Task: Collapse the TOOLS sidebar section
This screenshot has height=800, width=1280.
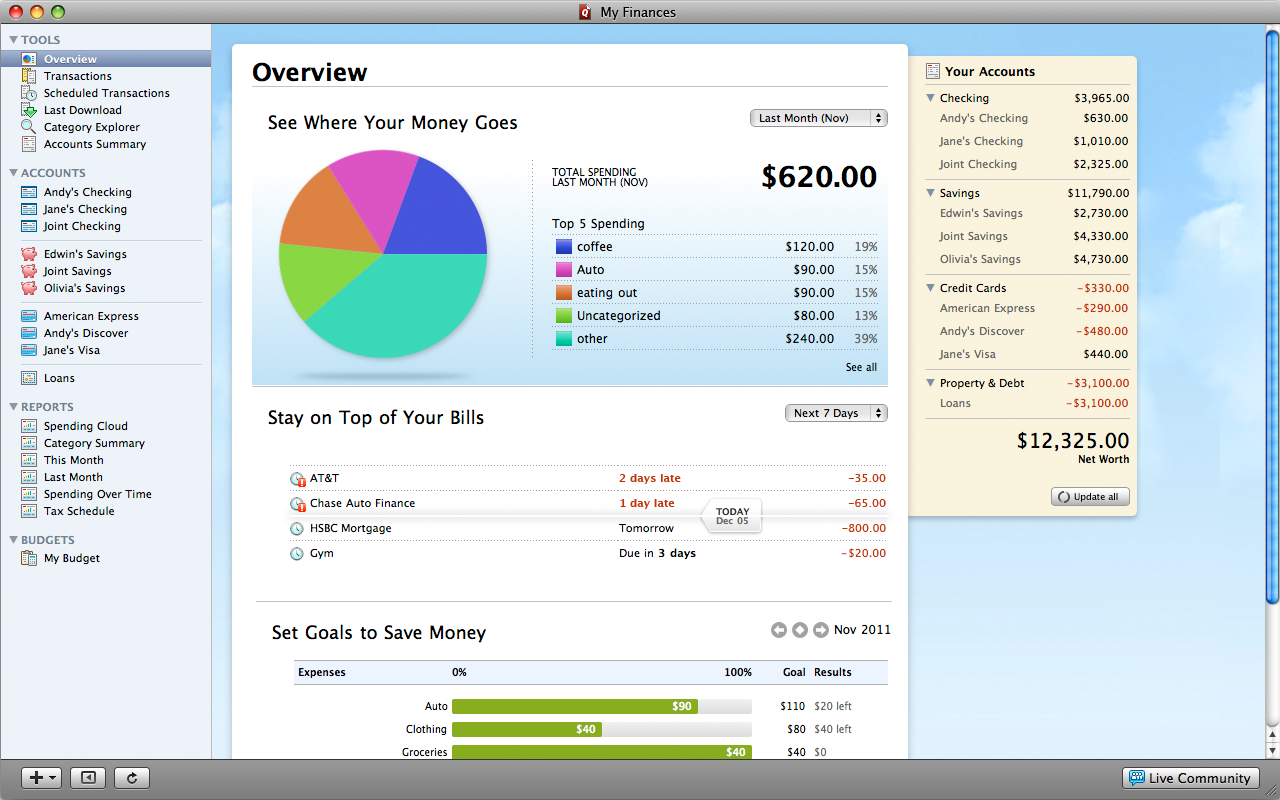Action: click(13, 39)
